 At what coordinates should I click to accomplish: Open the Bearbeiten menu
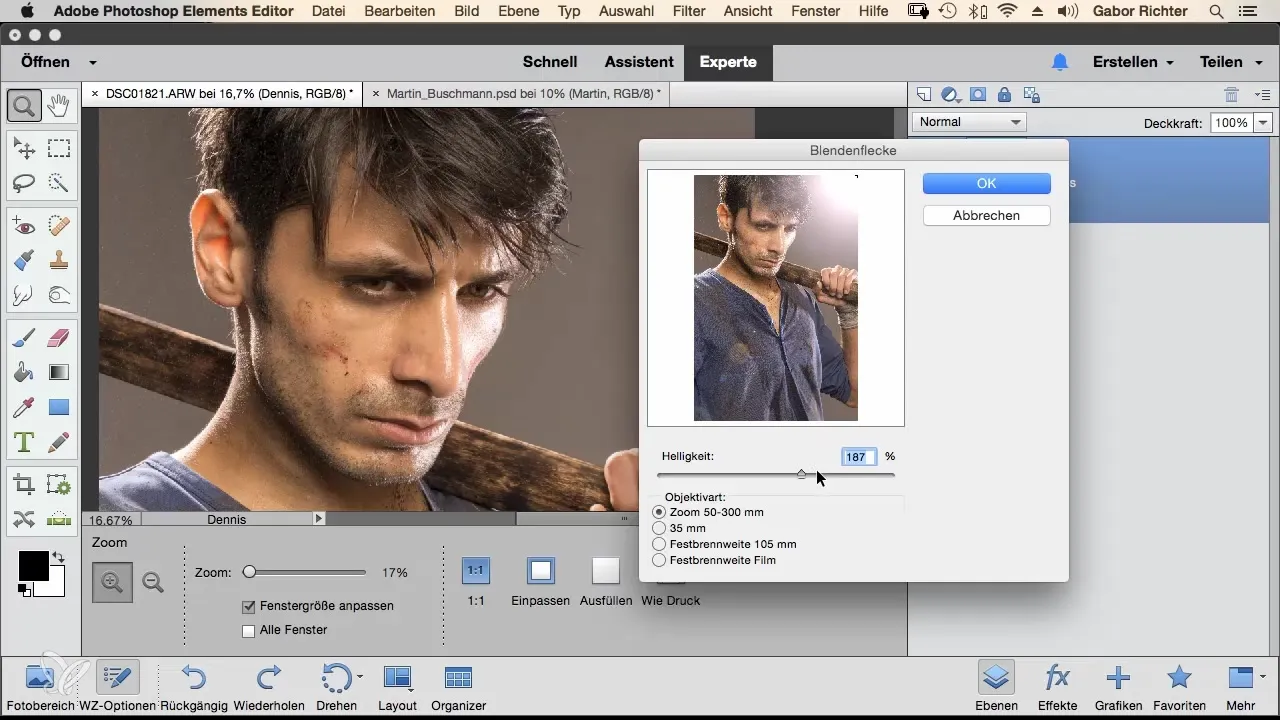click(x=401, y=11)
